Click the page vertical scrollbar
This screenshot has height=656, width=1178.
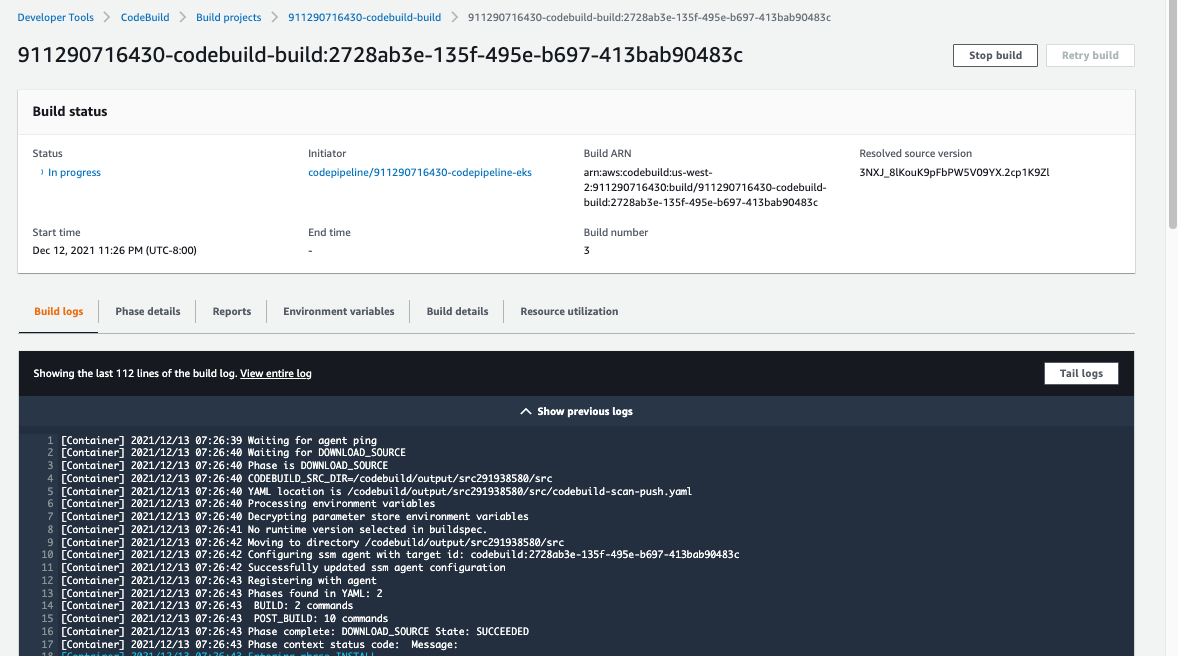pyautogui.click(x=1173, y=113)
